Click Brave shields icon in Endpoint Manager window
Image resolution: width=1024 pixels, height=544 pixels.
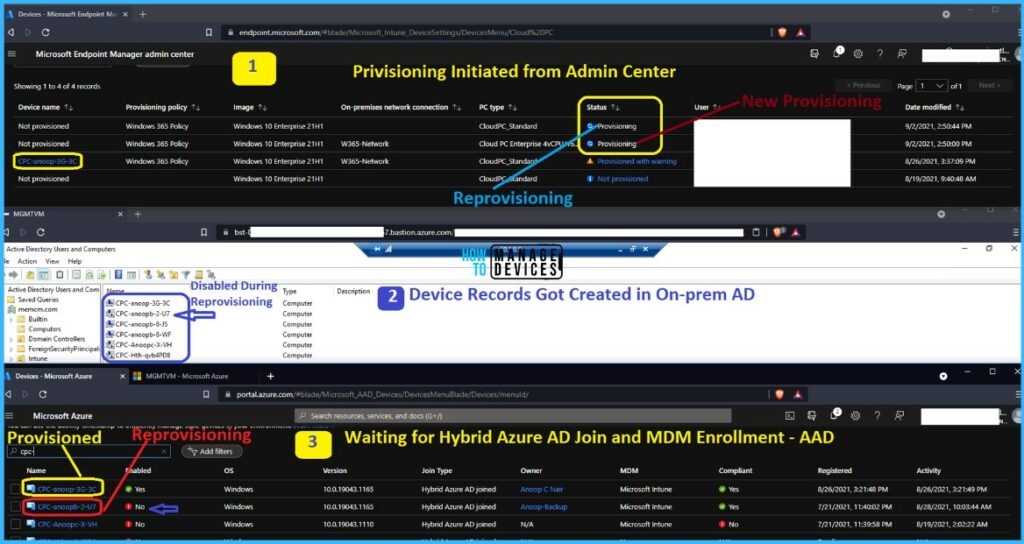pos(782,32)
